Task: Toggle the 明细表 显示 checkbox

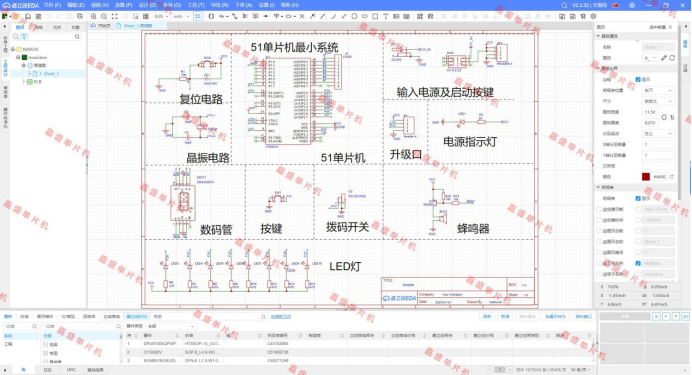Action: tap(638, 199)
